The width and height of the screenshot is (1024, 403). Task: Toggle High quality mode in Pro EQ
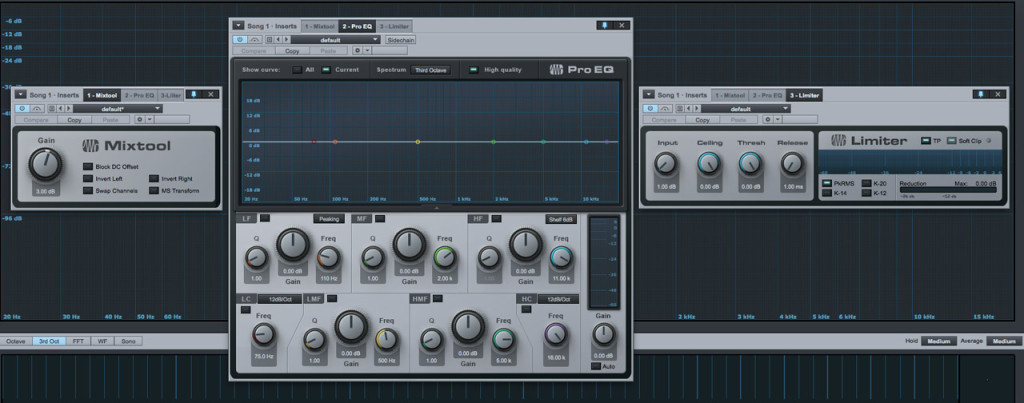tap(474, 70)
